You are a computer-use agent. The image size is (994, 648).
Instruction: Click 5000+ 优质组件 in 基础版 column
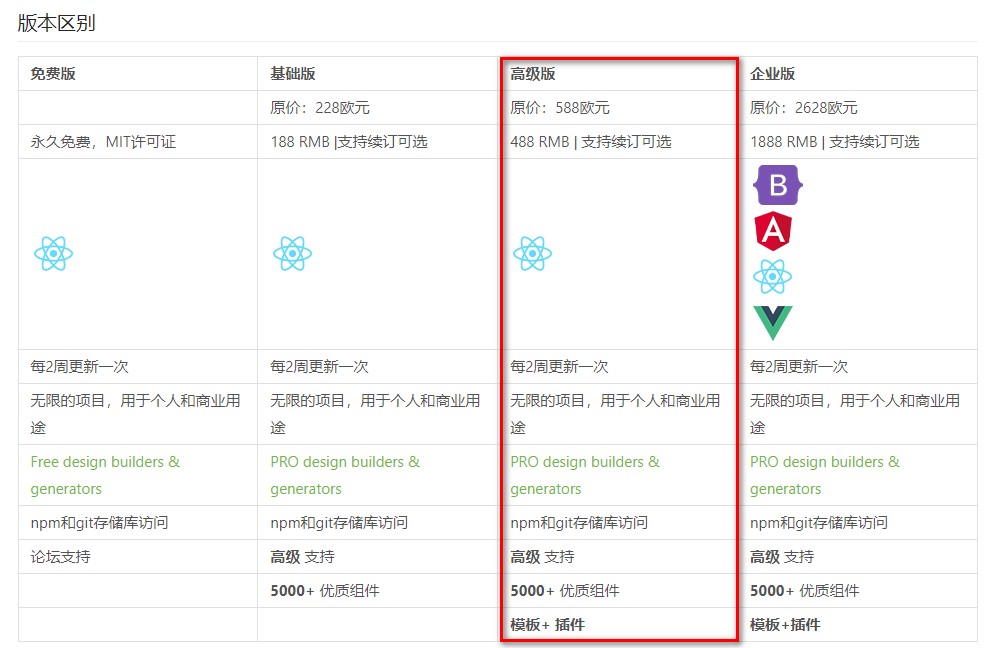pos(325,591)
